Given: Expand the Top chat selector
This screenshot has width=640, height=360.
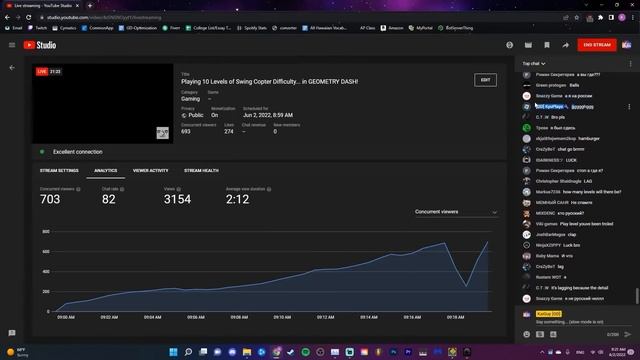Looking at the screenshot, I should (x=534, y=64).
